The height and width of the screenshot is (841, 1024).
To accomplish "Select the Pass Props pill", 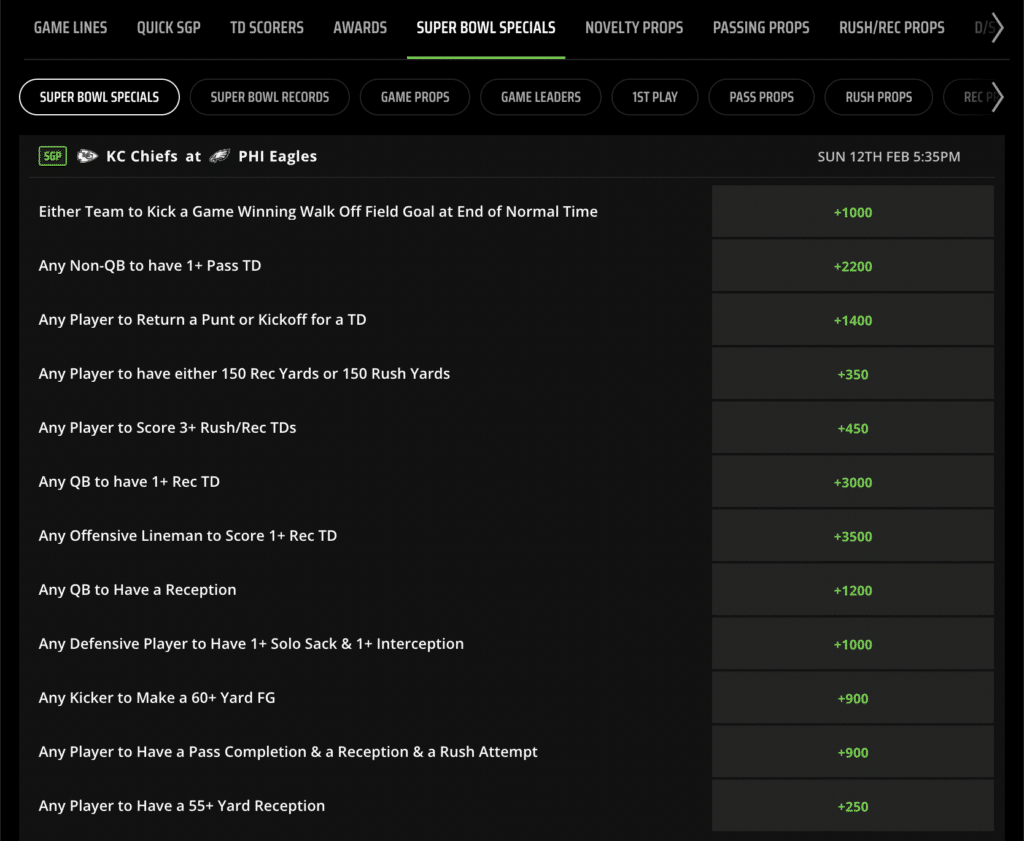I will [761, 97].
